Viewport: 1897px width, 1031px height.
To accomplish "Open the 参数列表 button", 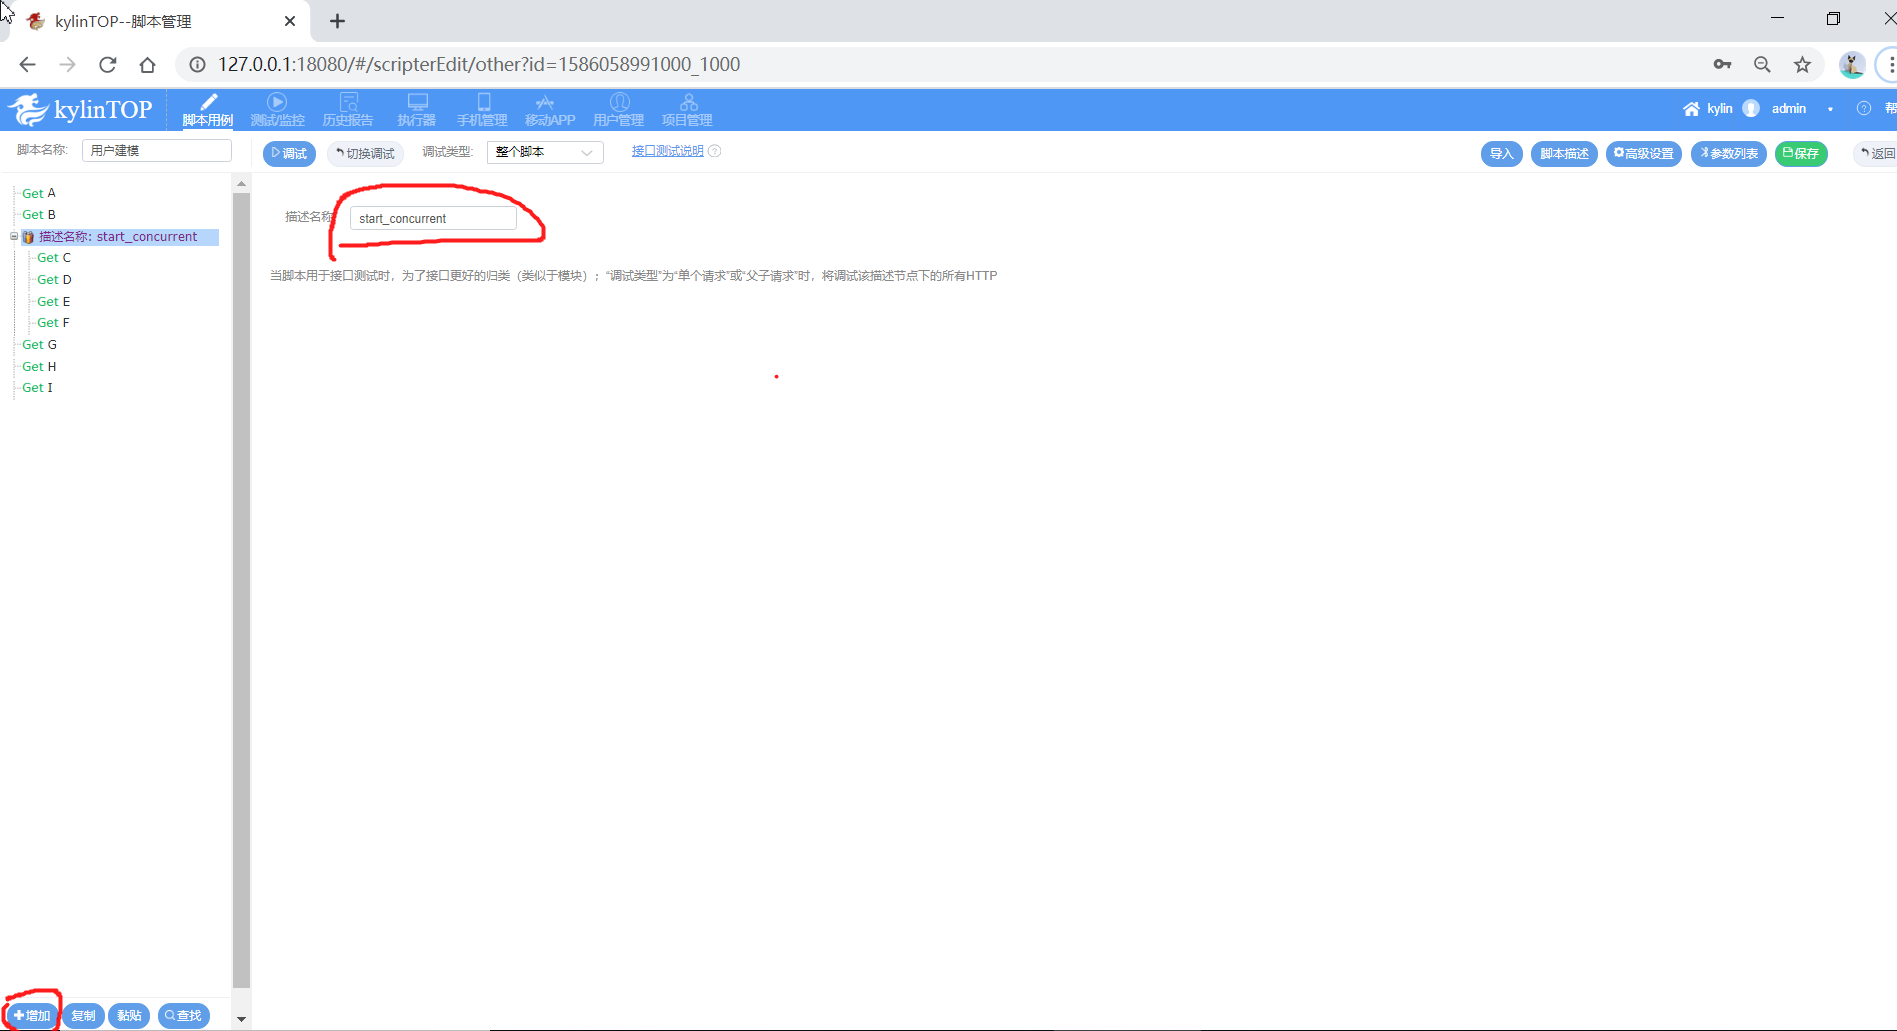I will tap(1729, 153).
